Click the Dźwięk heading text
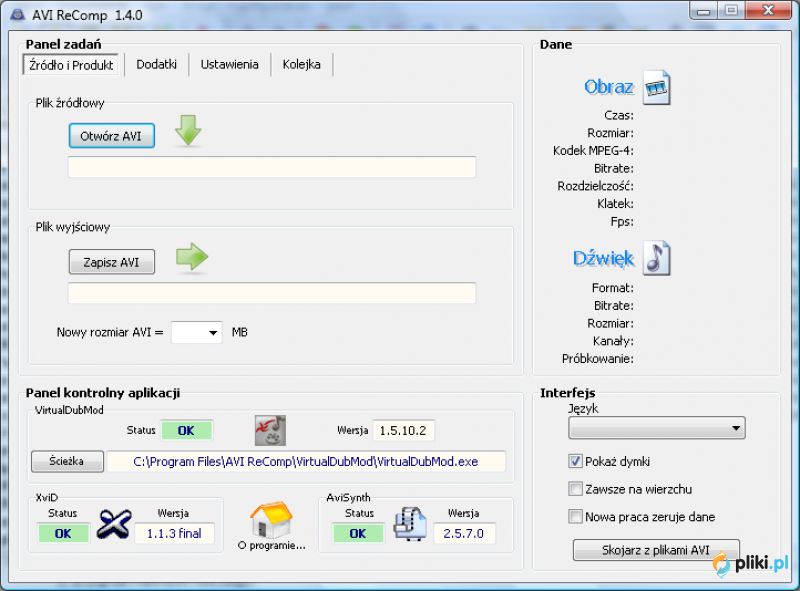 604,258
